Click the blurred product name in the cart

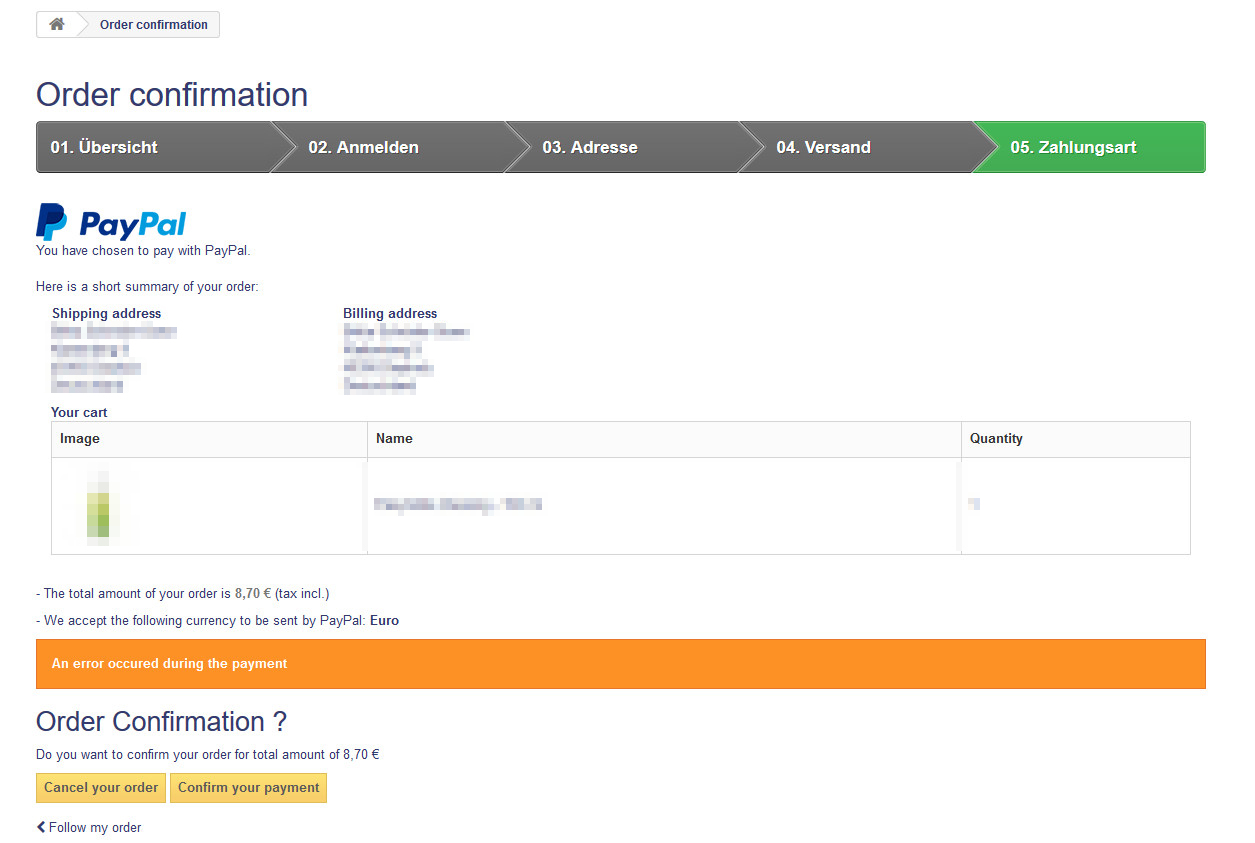[457, 505]
